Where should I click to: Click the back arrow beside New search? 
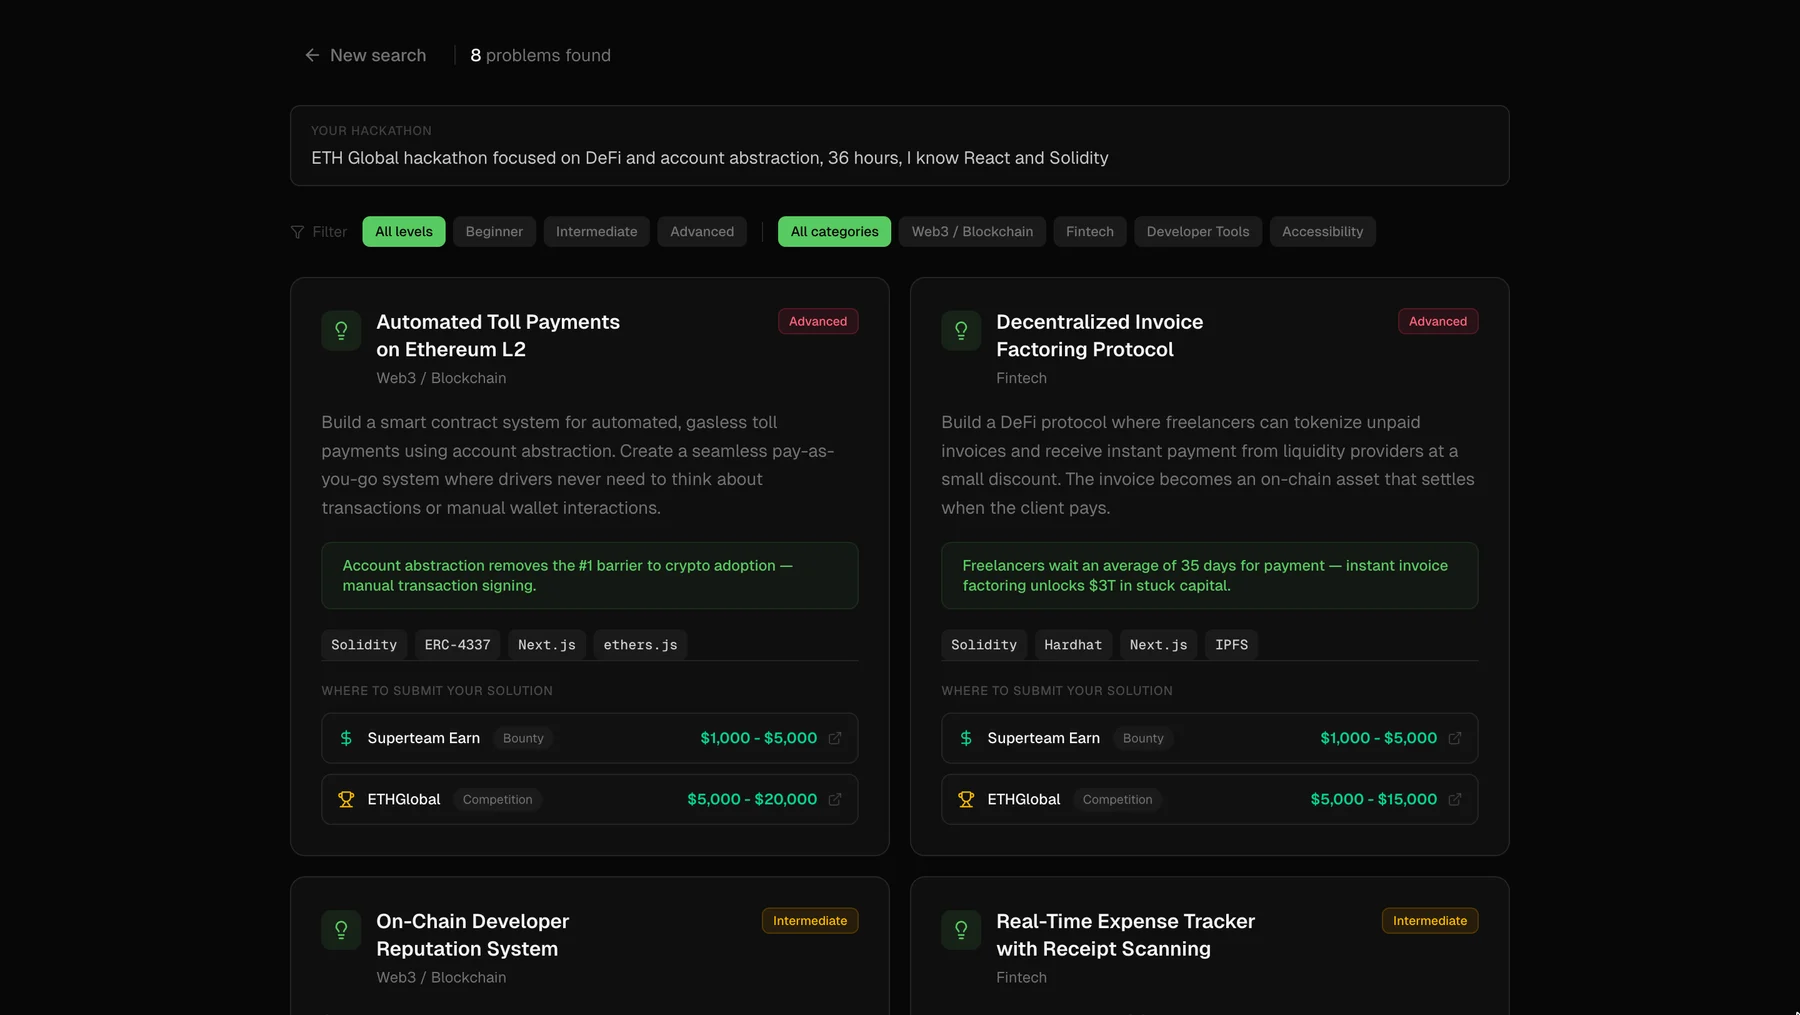[x=312, y=55]
